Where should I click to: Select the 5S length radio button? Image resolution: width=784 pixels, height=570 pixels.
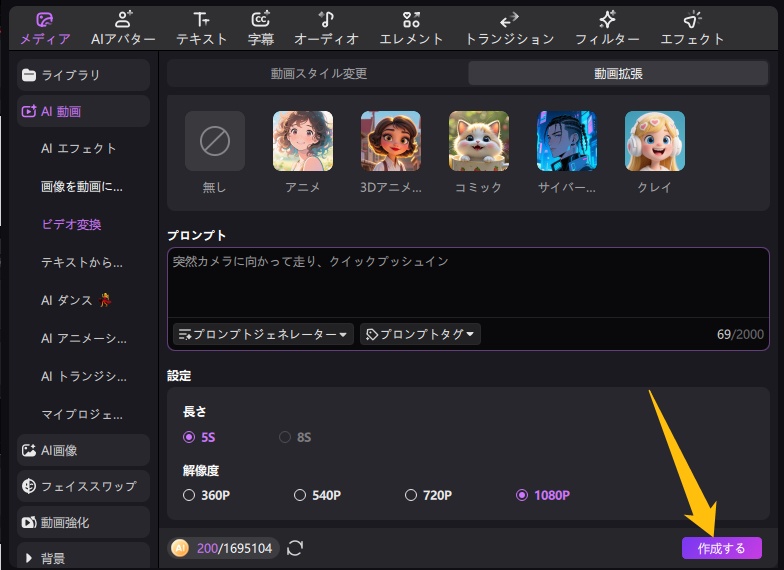tap(189, 437)
